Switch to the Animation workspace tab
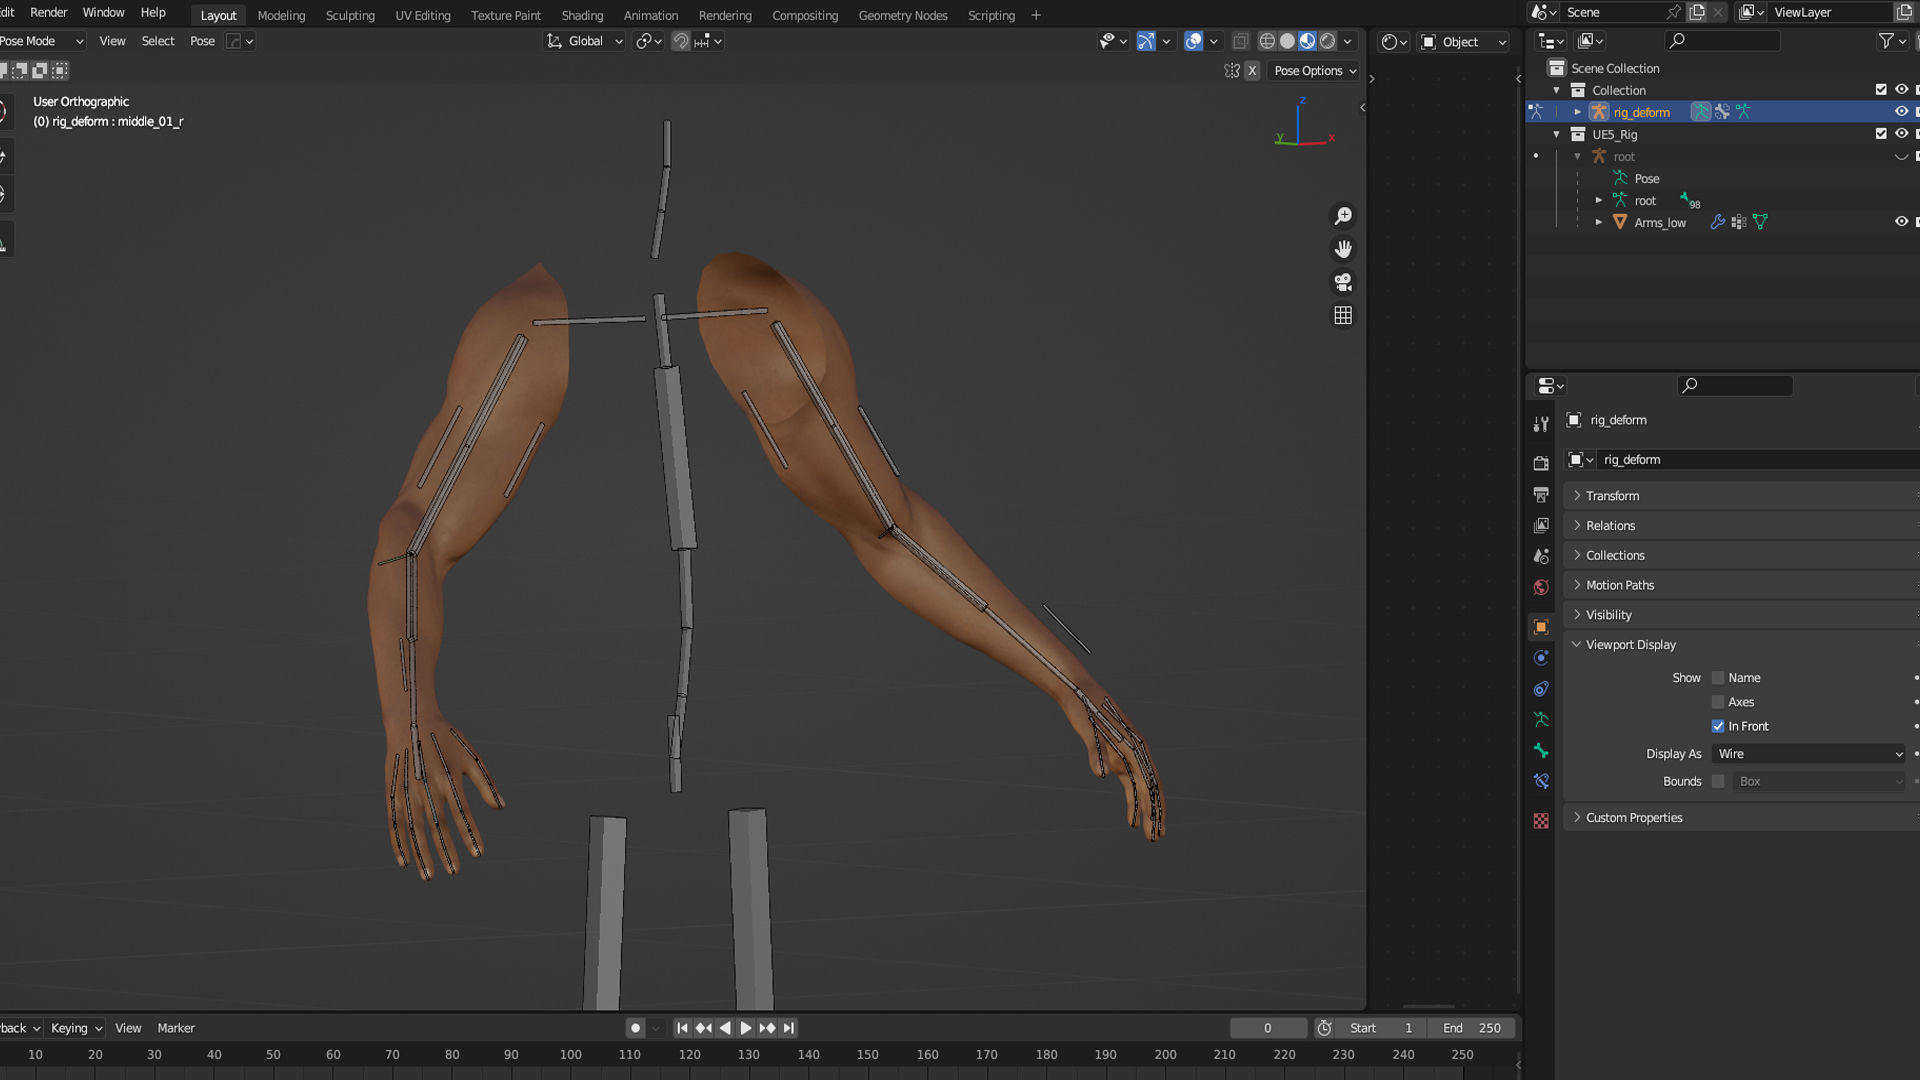Screen dimensions: 1920x1080 [651, 15]
